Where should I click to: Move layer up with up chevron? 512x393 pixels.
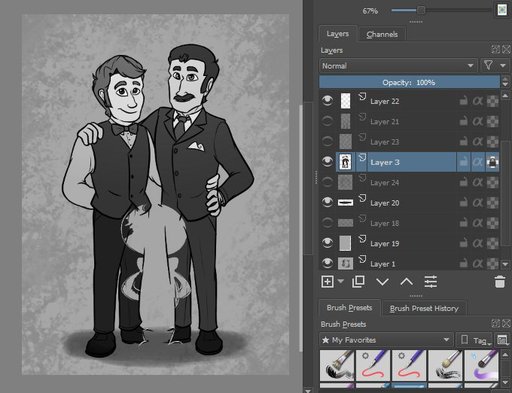[x=407, y=282]
